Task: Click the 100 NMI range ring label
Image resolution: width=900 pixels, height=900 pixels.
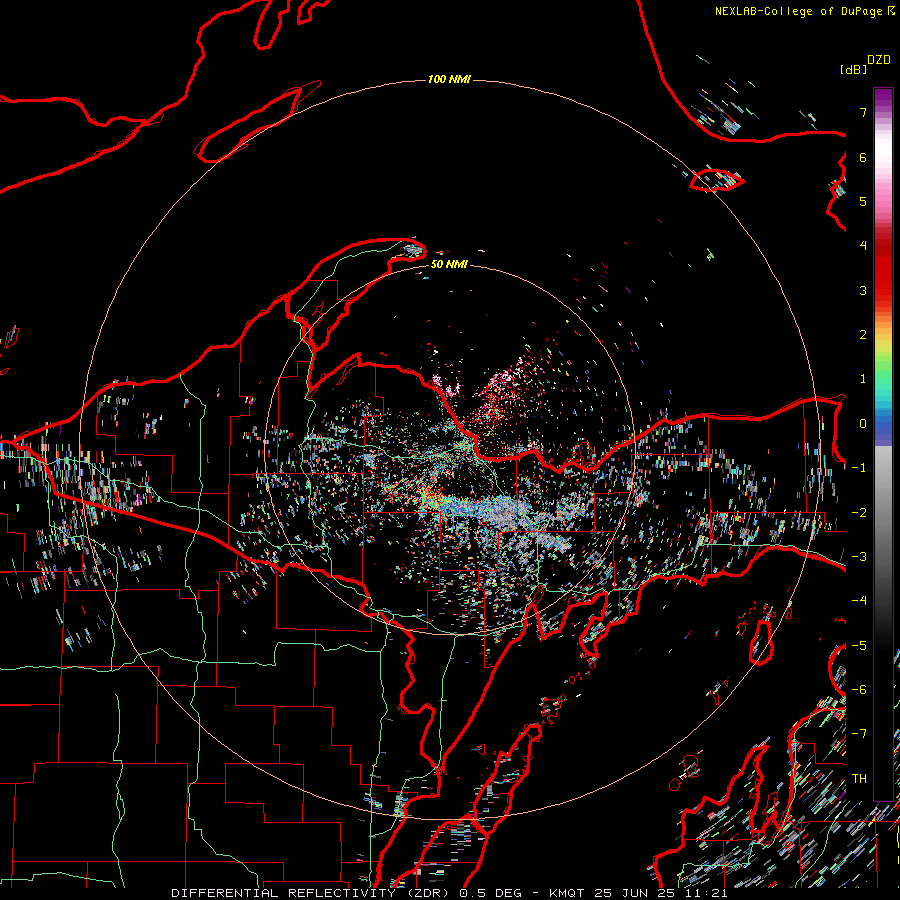Action: point(449,79)
